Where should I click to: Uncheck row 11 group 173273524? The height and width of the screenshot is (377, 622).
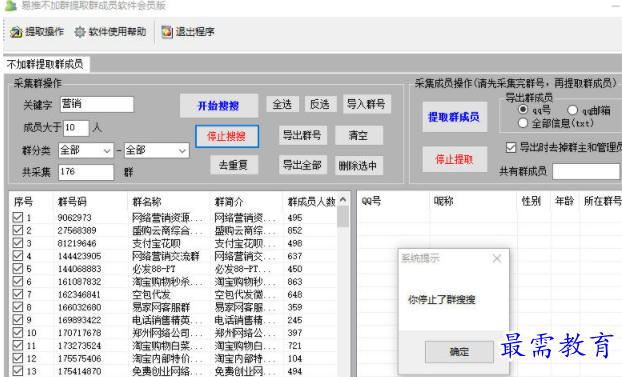[x=18, y=345]
